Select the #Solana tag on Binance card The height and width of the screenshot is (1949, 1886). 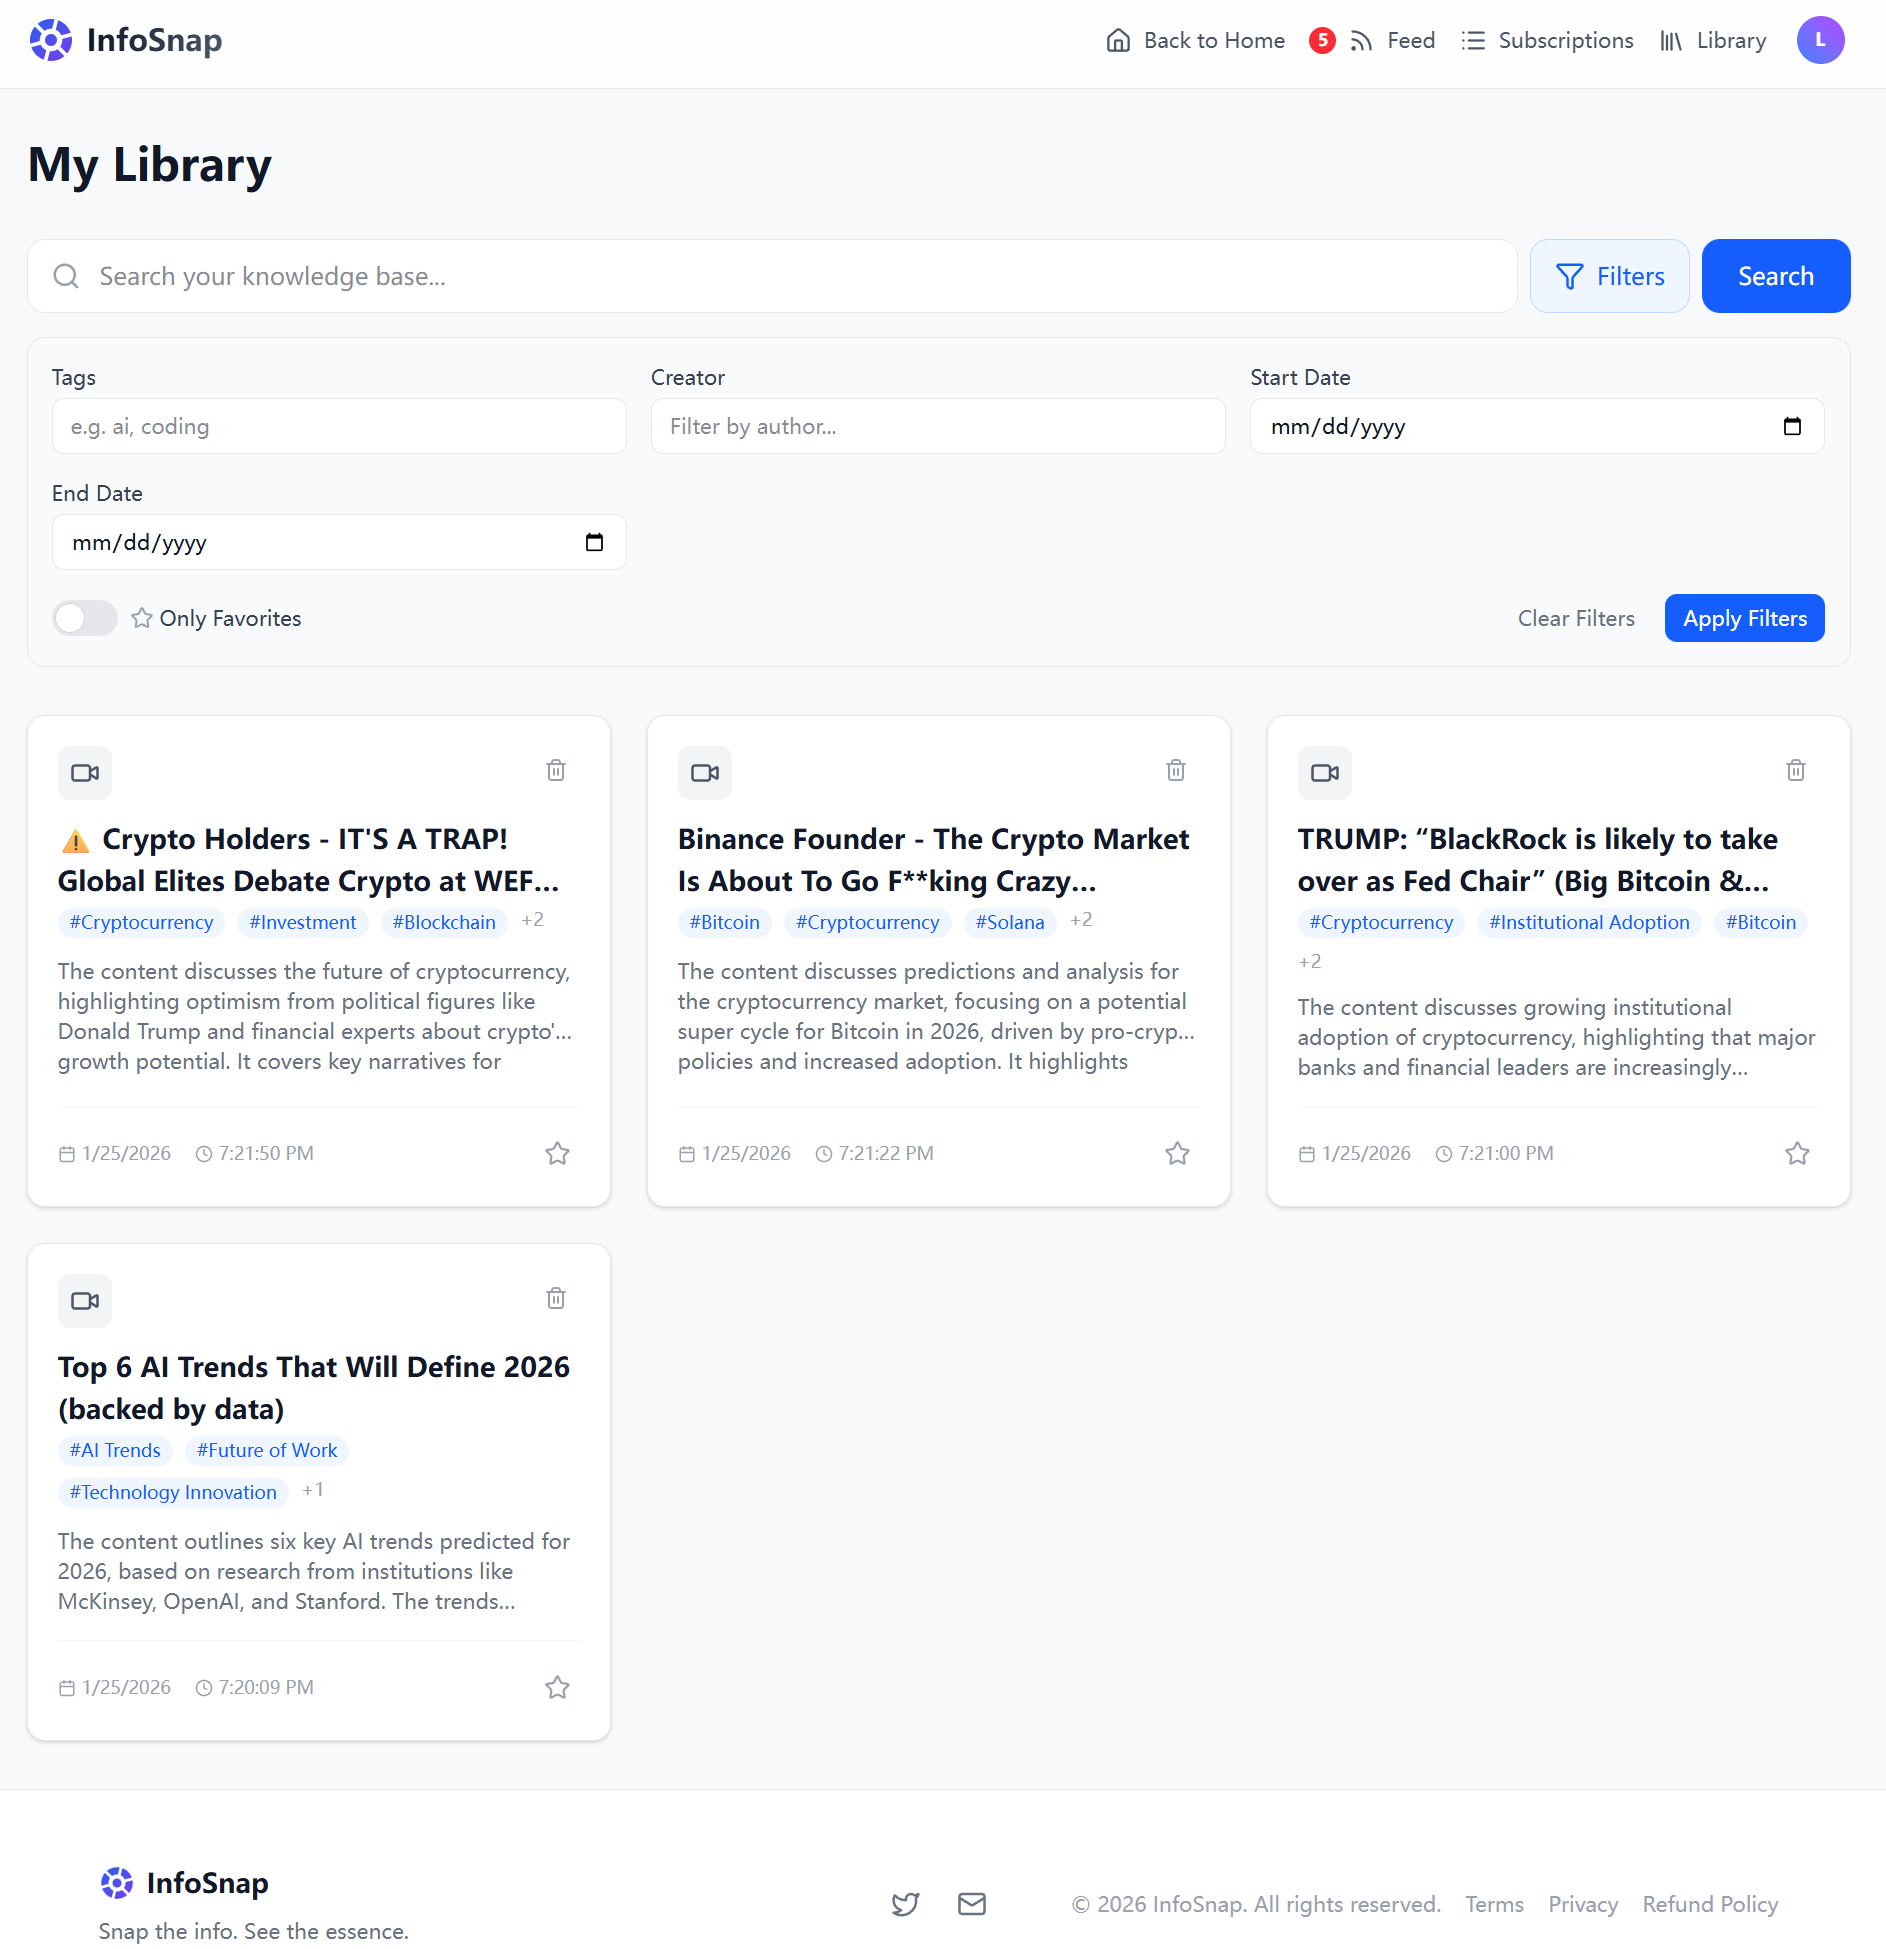(1010, 922)
